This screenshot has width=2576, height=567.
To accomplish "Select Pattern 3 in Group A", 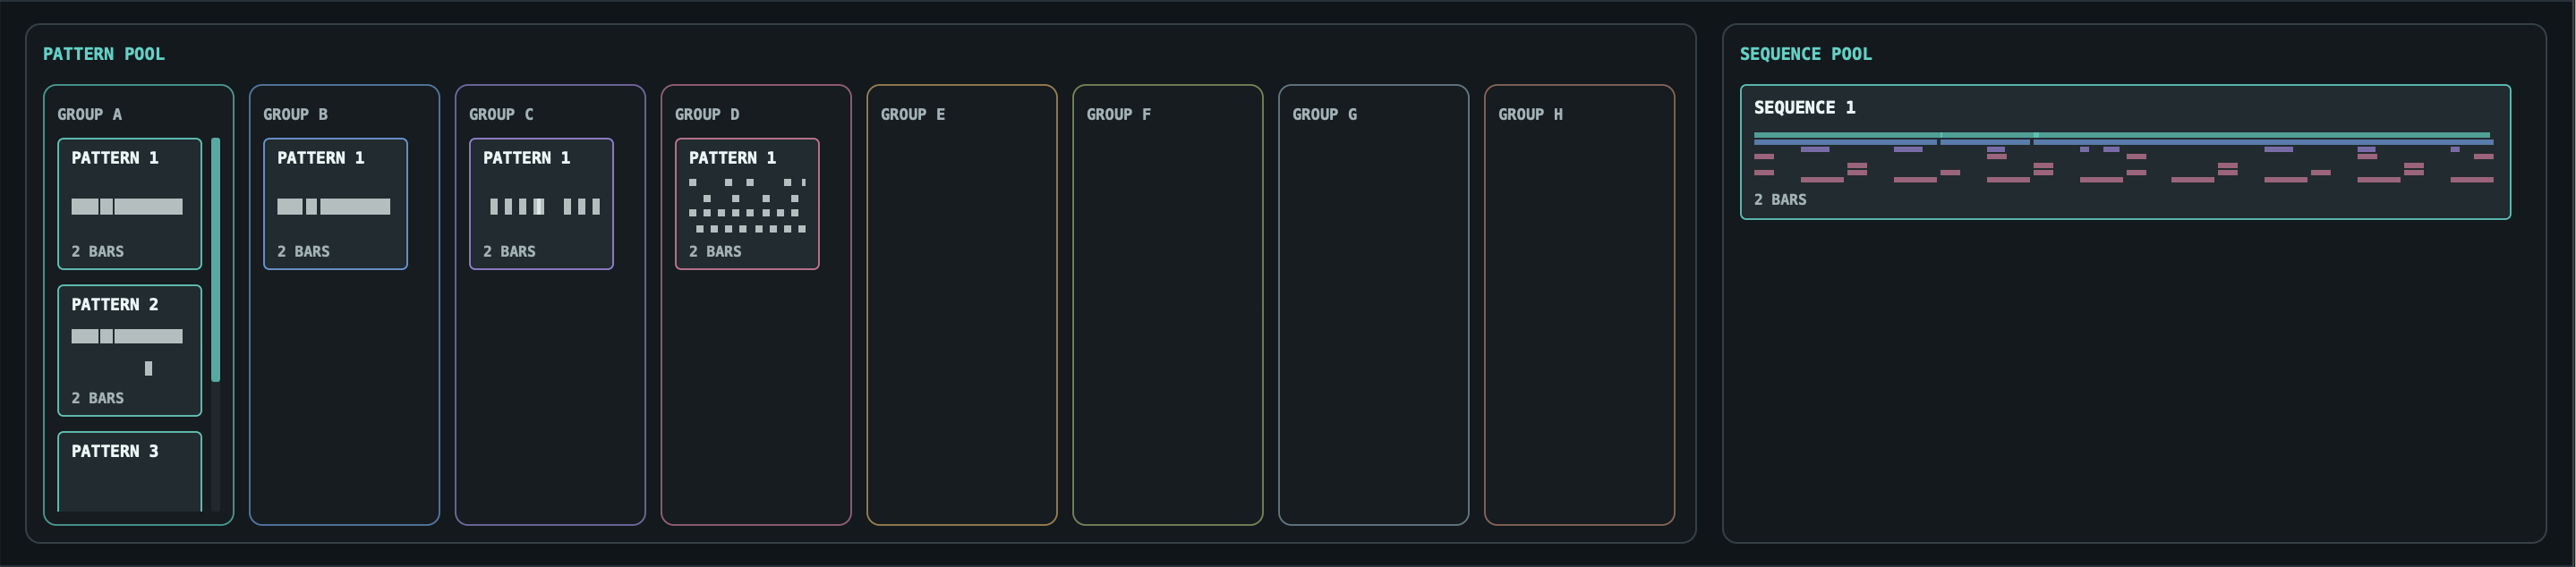I will click(129, 472).
